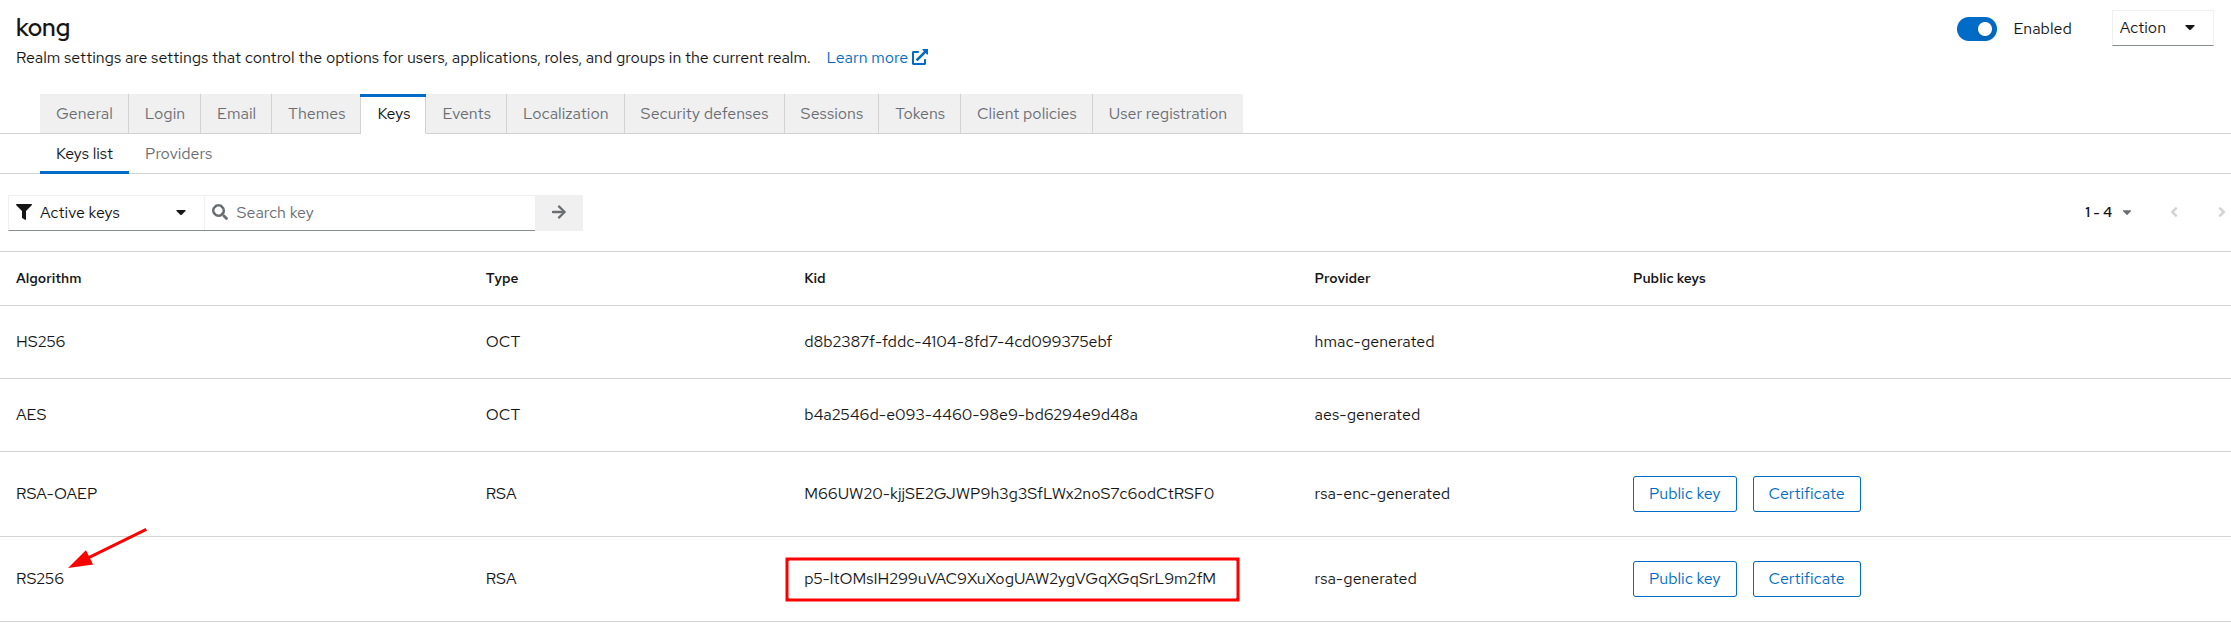The width and height of the screenshot is (2231, 635).
Task: Open the Action dropdown menu
Action: [x=2160, y=28]
